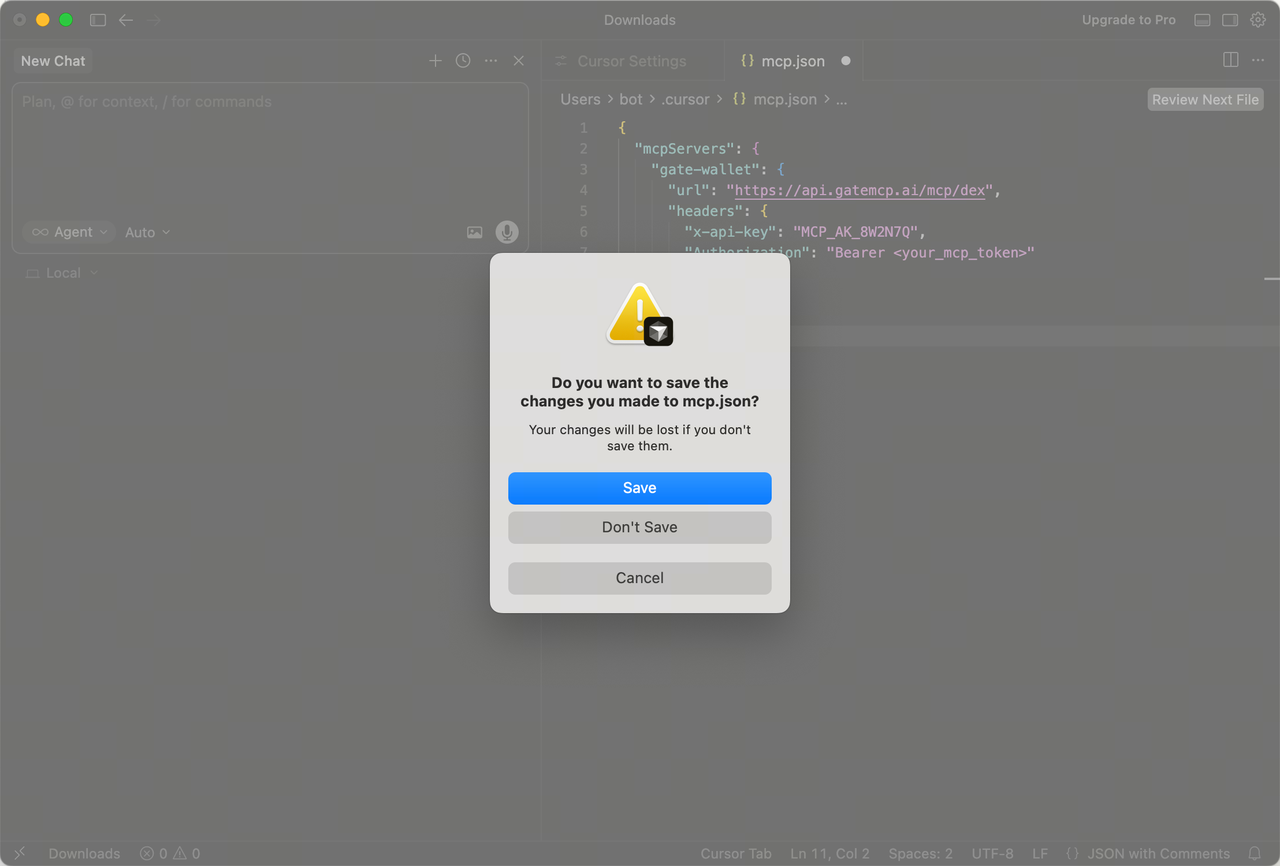Switch to the Cursor Settings tab
The height and width of the screenshot is (866, 1280).
(631, 61)
